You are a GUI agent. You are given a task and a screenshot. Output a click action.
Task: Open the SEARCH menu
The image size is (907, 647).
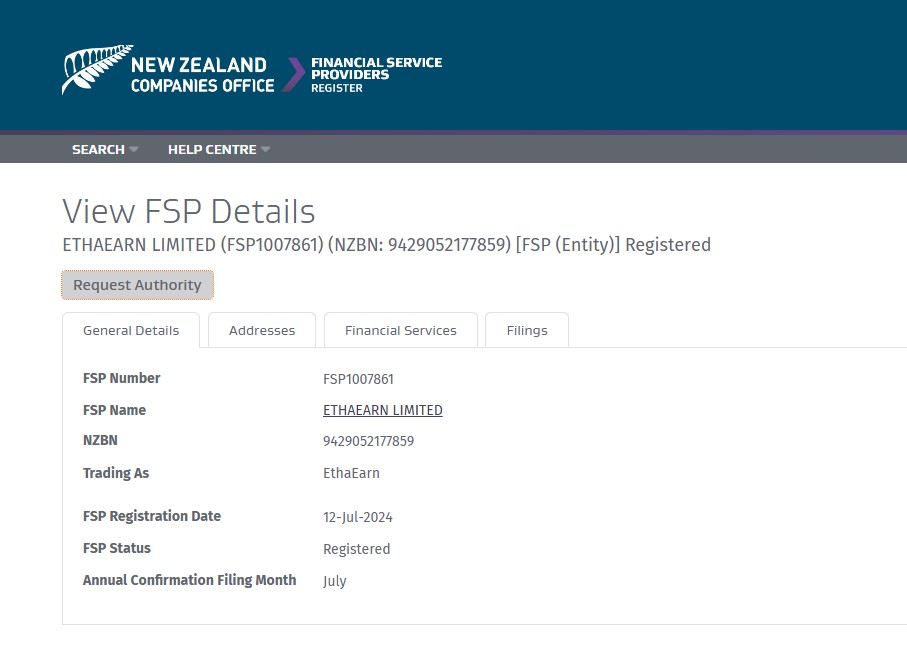coord(98,149)
